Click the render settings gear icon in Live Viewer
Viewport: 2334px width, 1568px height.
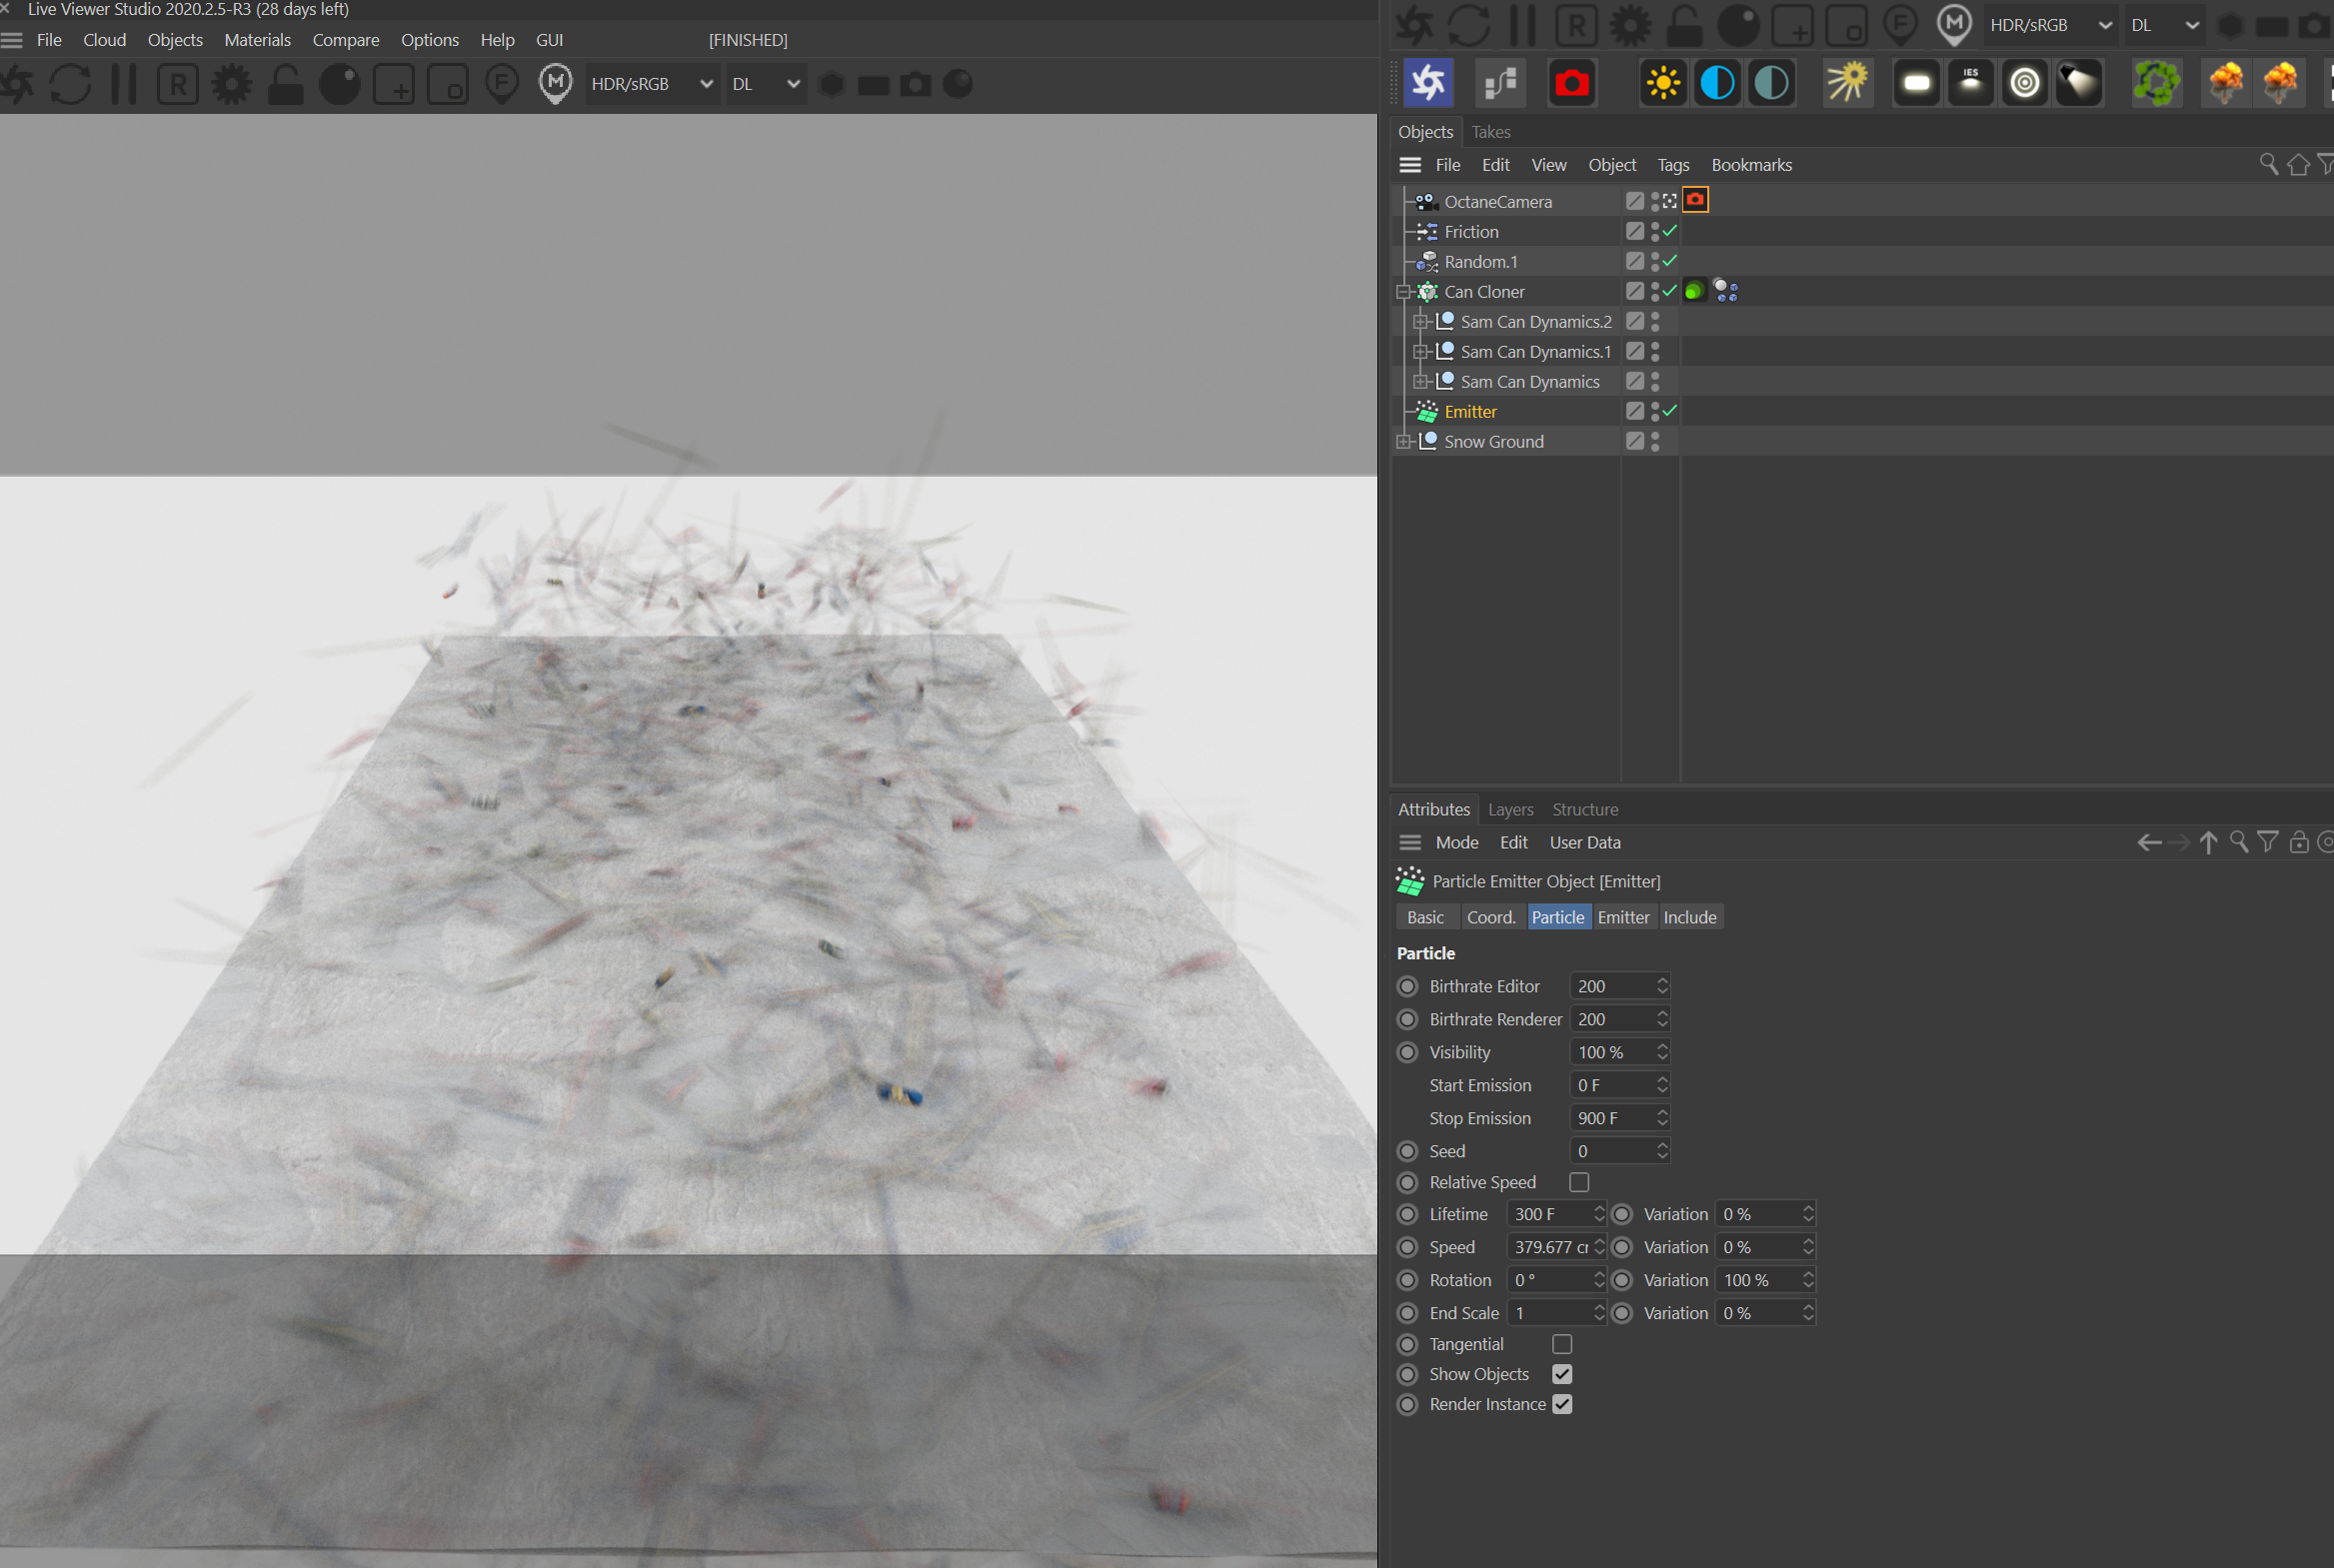pos(231,84)
